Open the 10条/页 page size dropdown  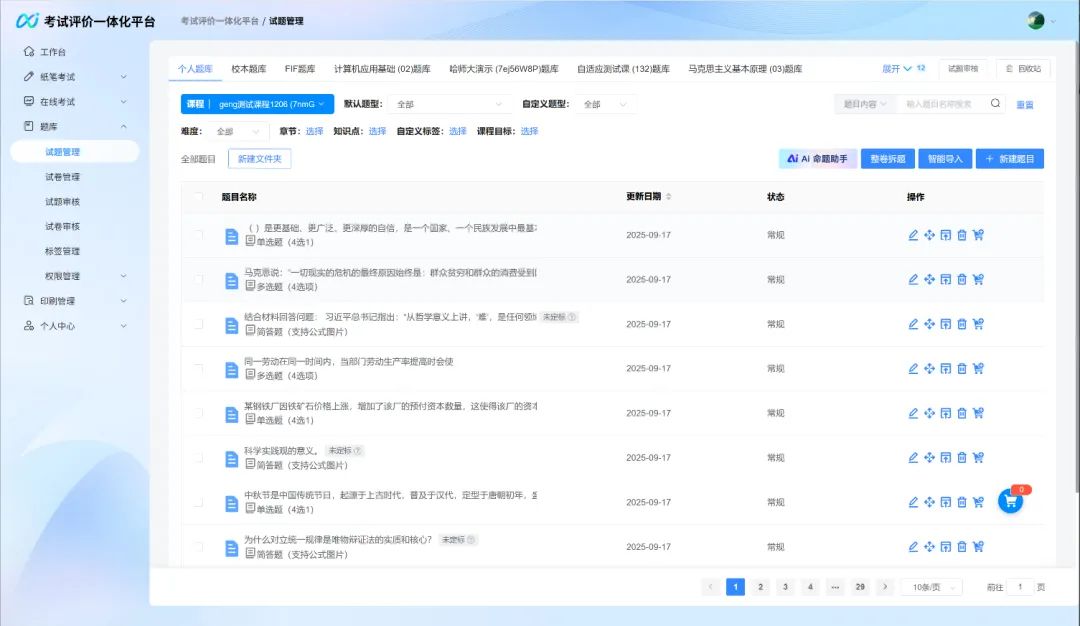(x=932, y=587)
